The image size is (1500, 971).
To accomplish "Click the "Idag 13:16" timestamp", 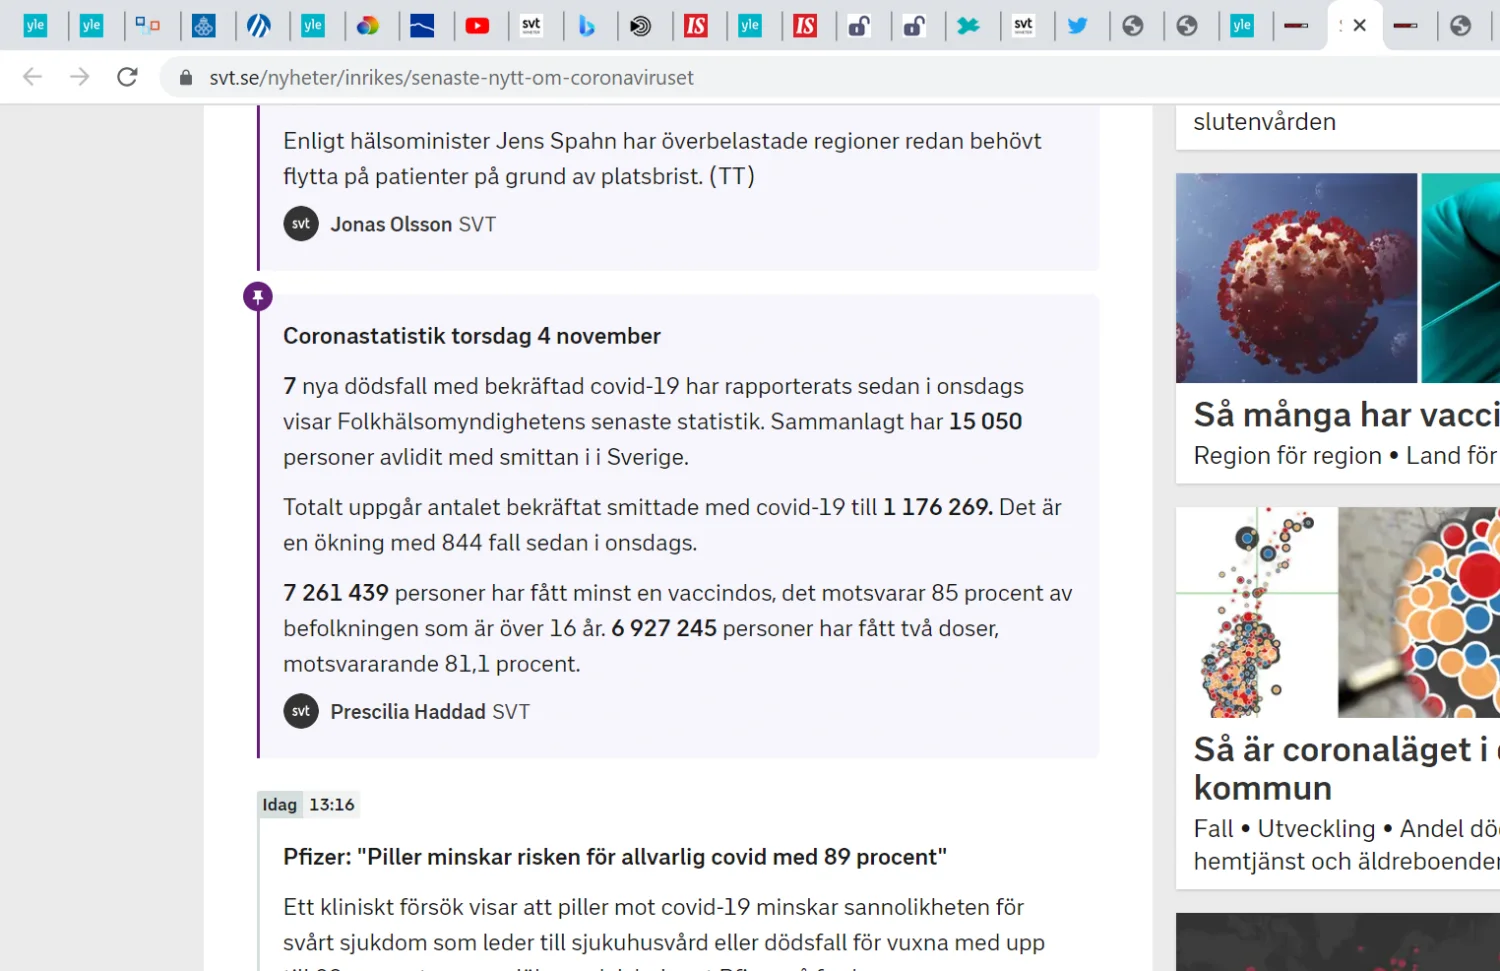I will 308,805.
